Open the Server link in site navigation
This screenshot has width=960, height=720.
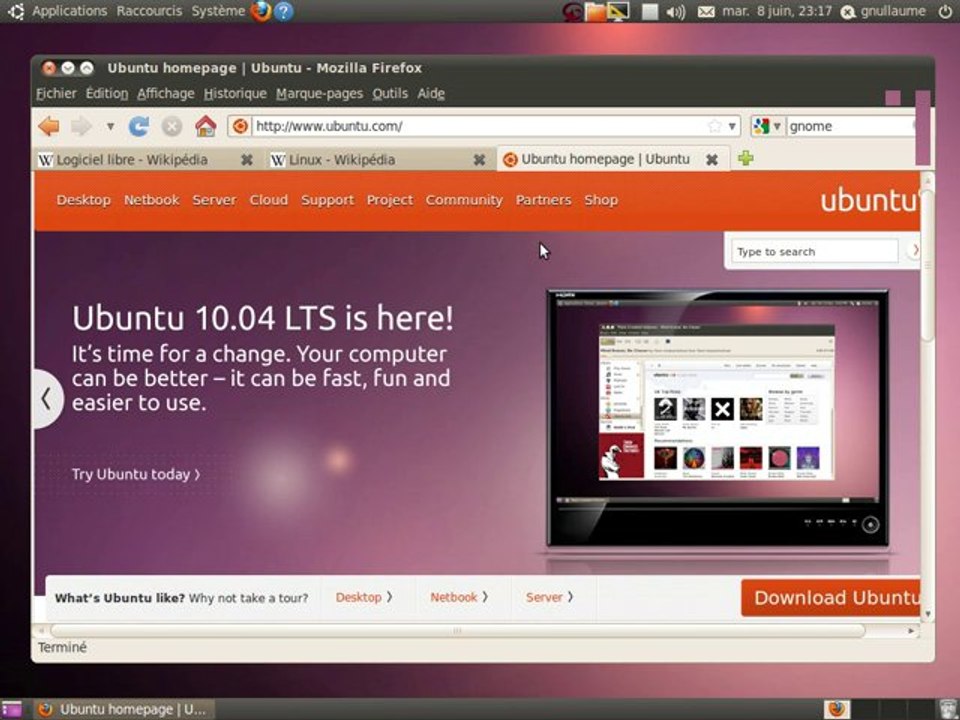click(214, 200)
